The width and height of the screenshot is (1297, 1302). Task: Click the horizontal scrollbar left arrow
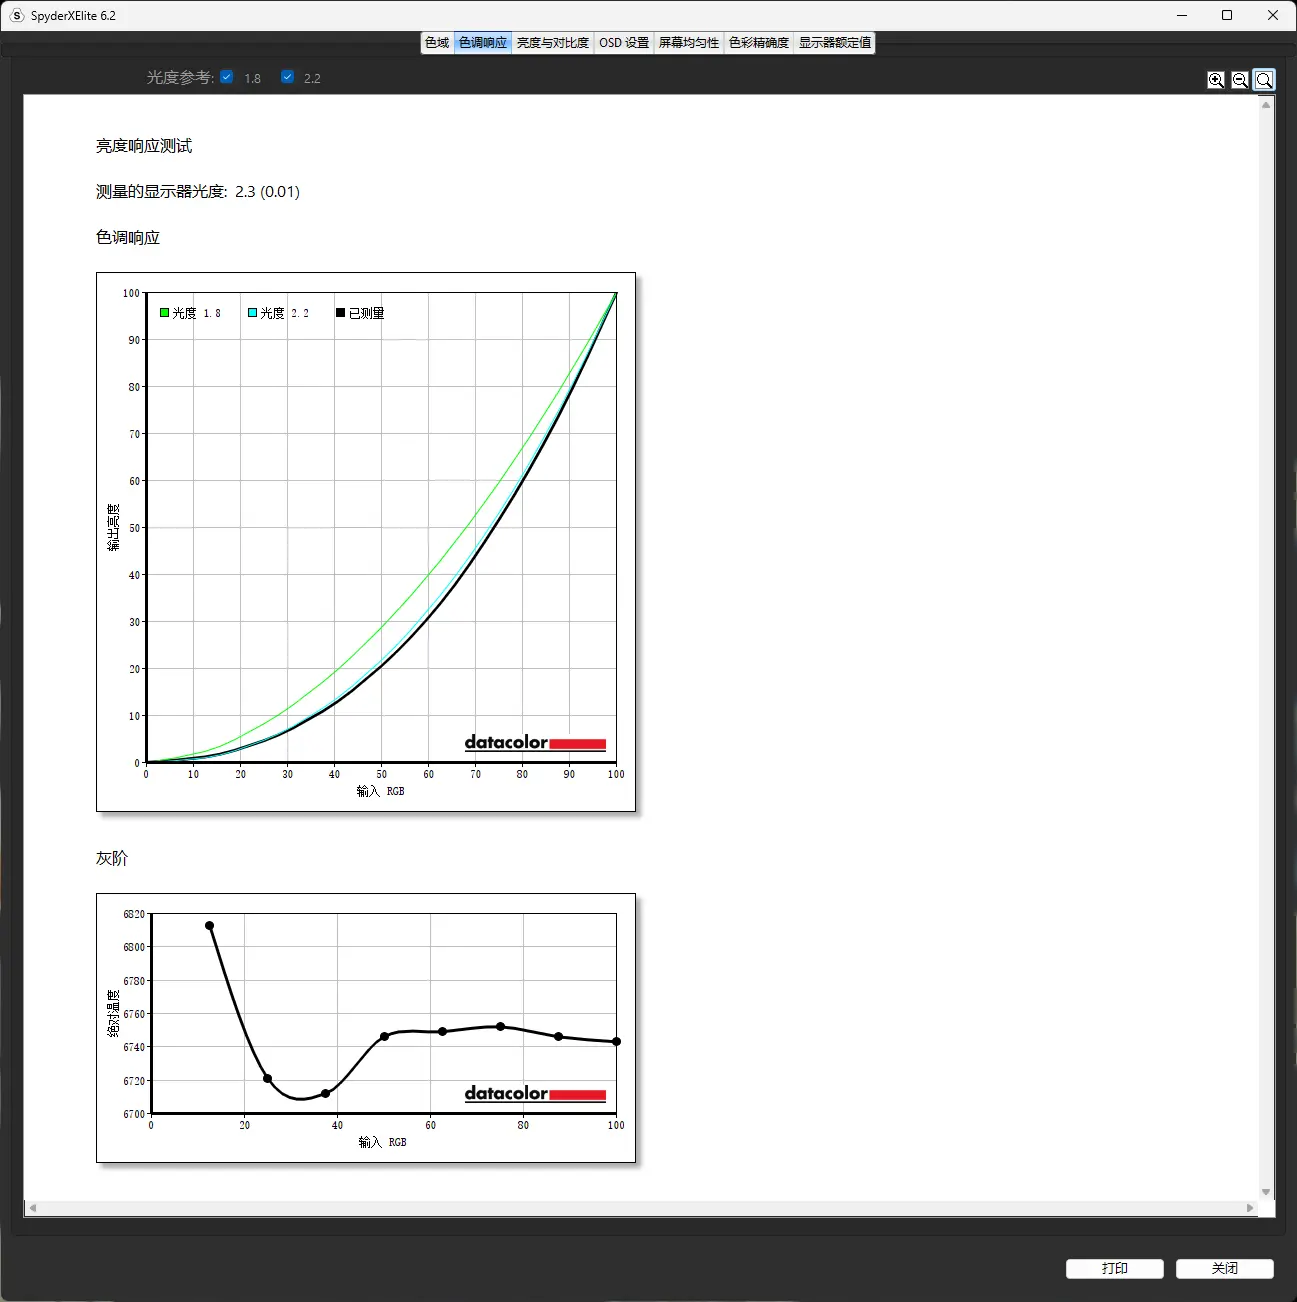pos(33,1208)
